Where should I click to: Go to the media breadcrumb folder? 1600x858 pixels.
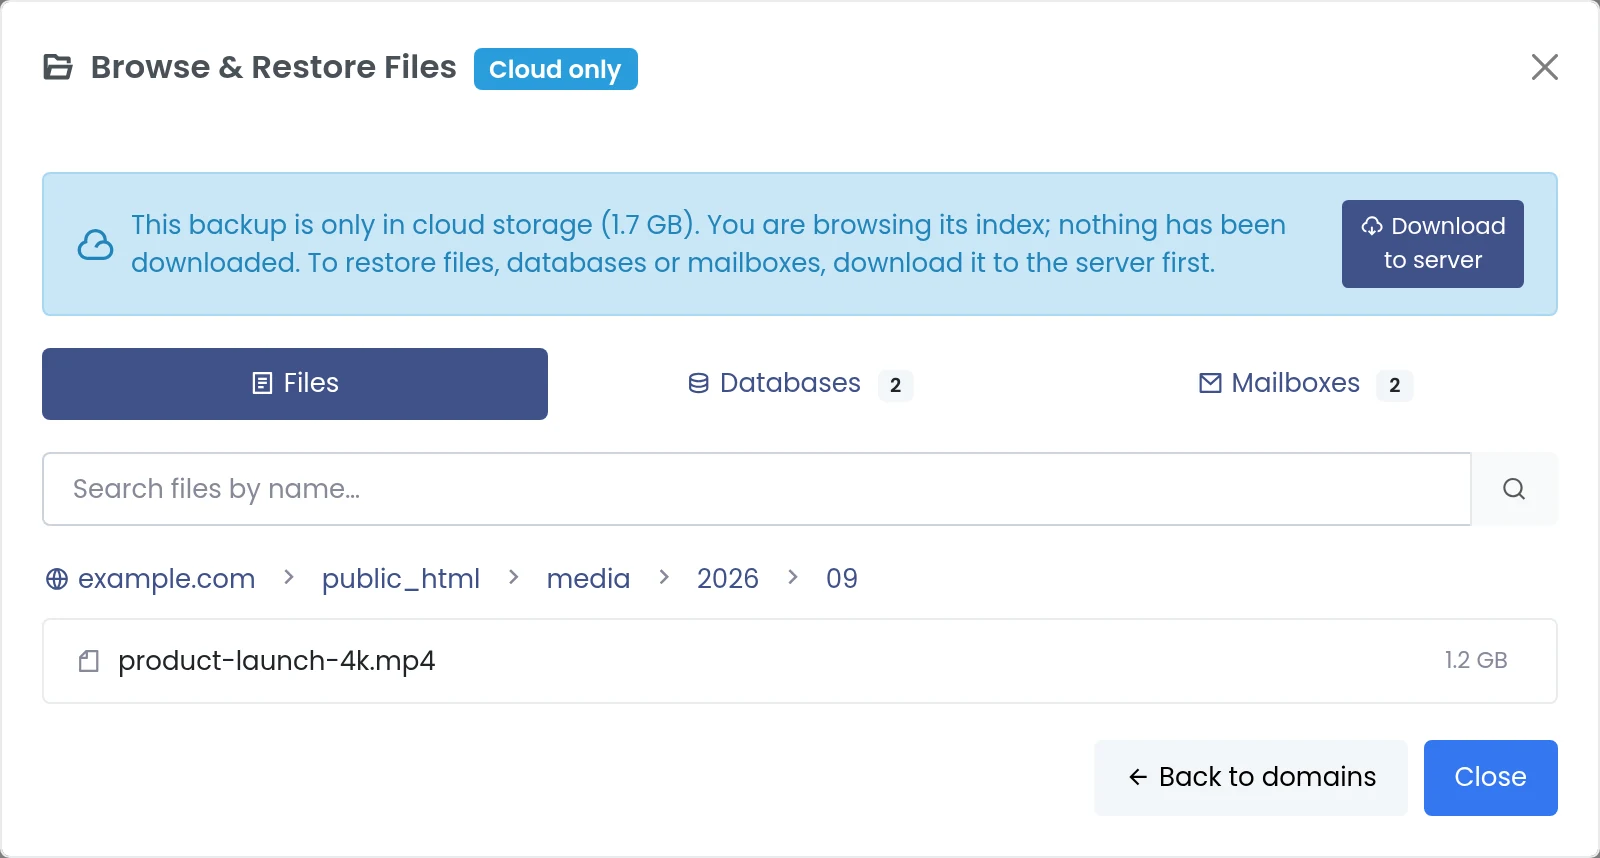point(588,579)
